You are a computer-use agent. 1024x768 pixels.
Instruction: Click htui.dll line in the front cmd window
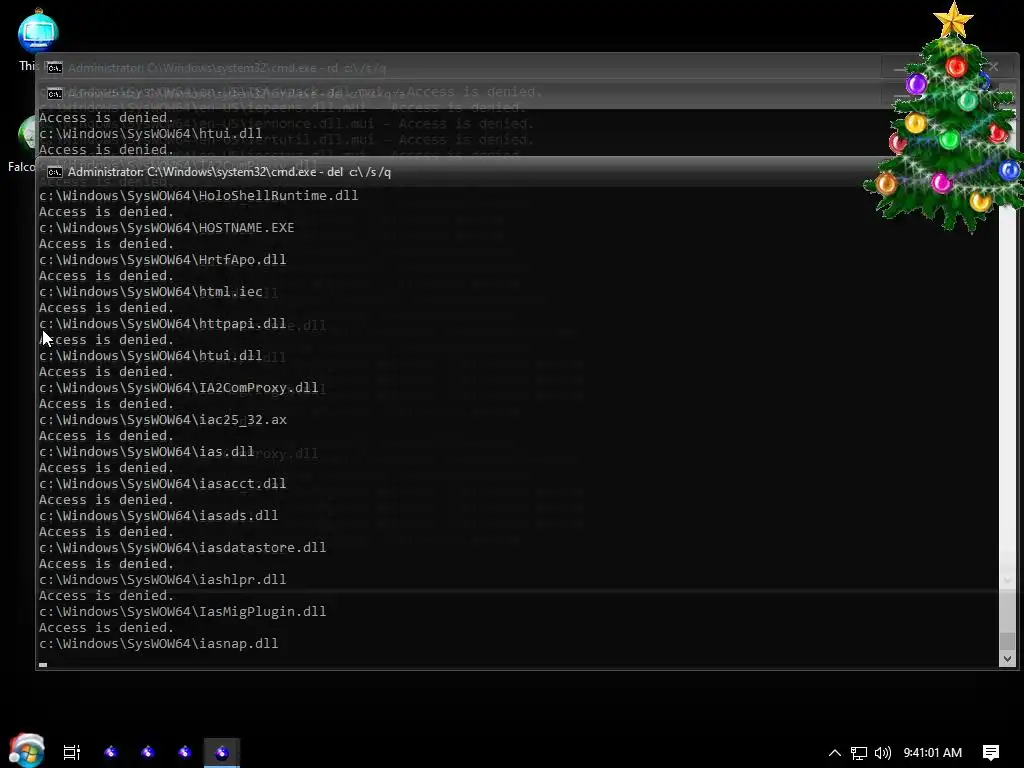coord(150,355)
